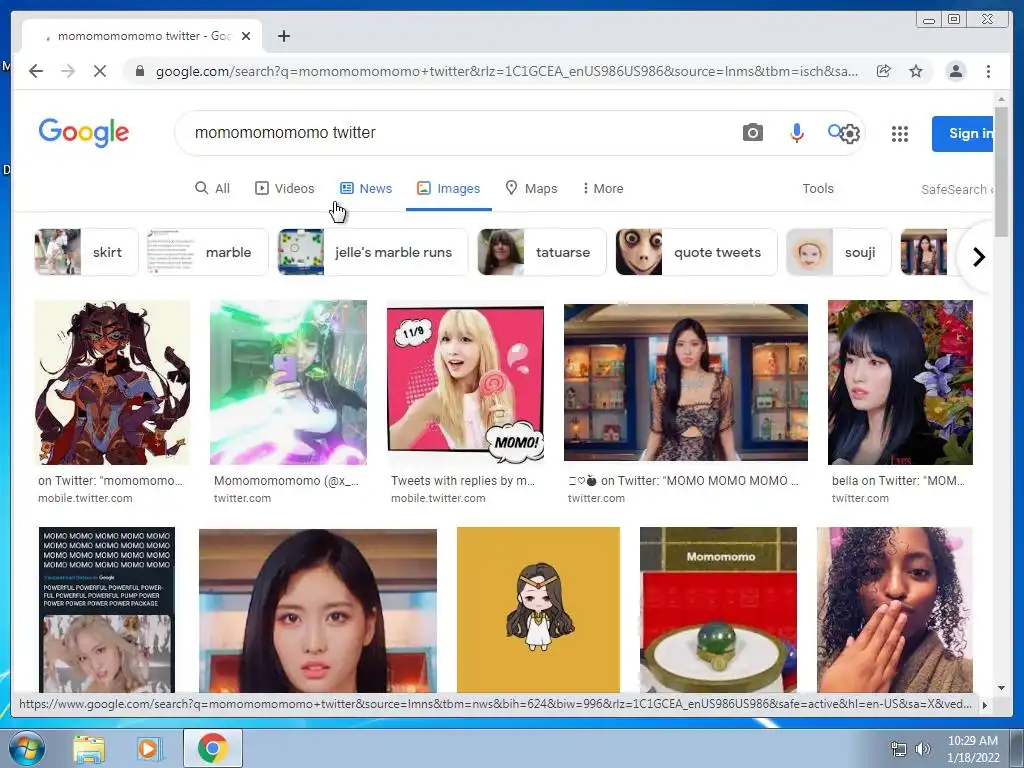Open the pink MOMO! comic thumbnail
This screenshot has width=1024, height=768.
click(465, 383)
